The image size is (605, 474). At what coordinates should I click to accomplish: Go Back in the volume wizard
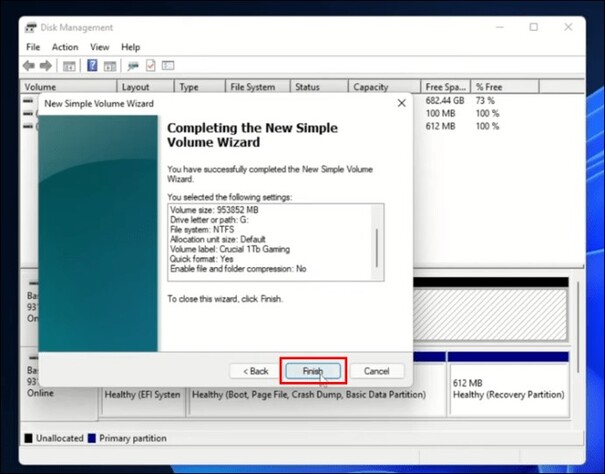(255, 371)
